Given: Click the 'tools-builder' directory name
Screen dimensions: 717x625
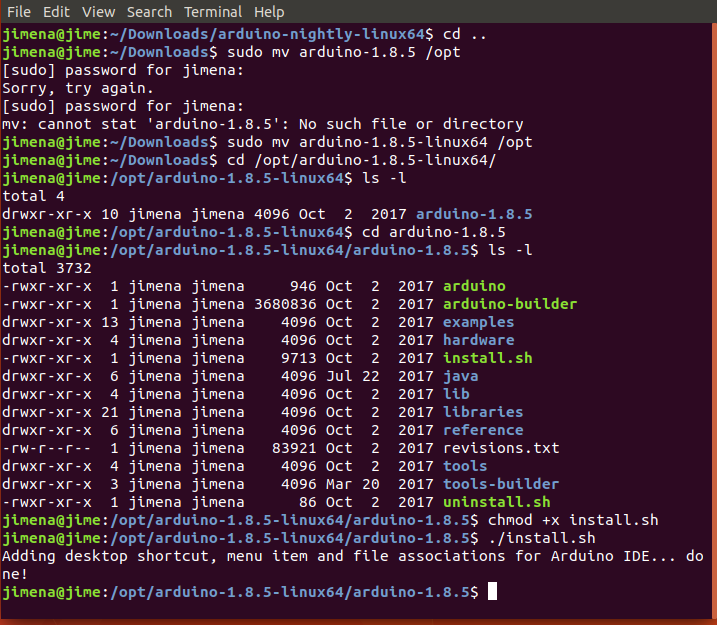Looking at the screenshot, I should point(501,484).
